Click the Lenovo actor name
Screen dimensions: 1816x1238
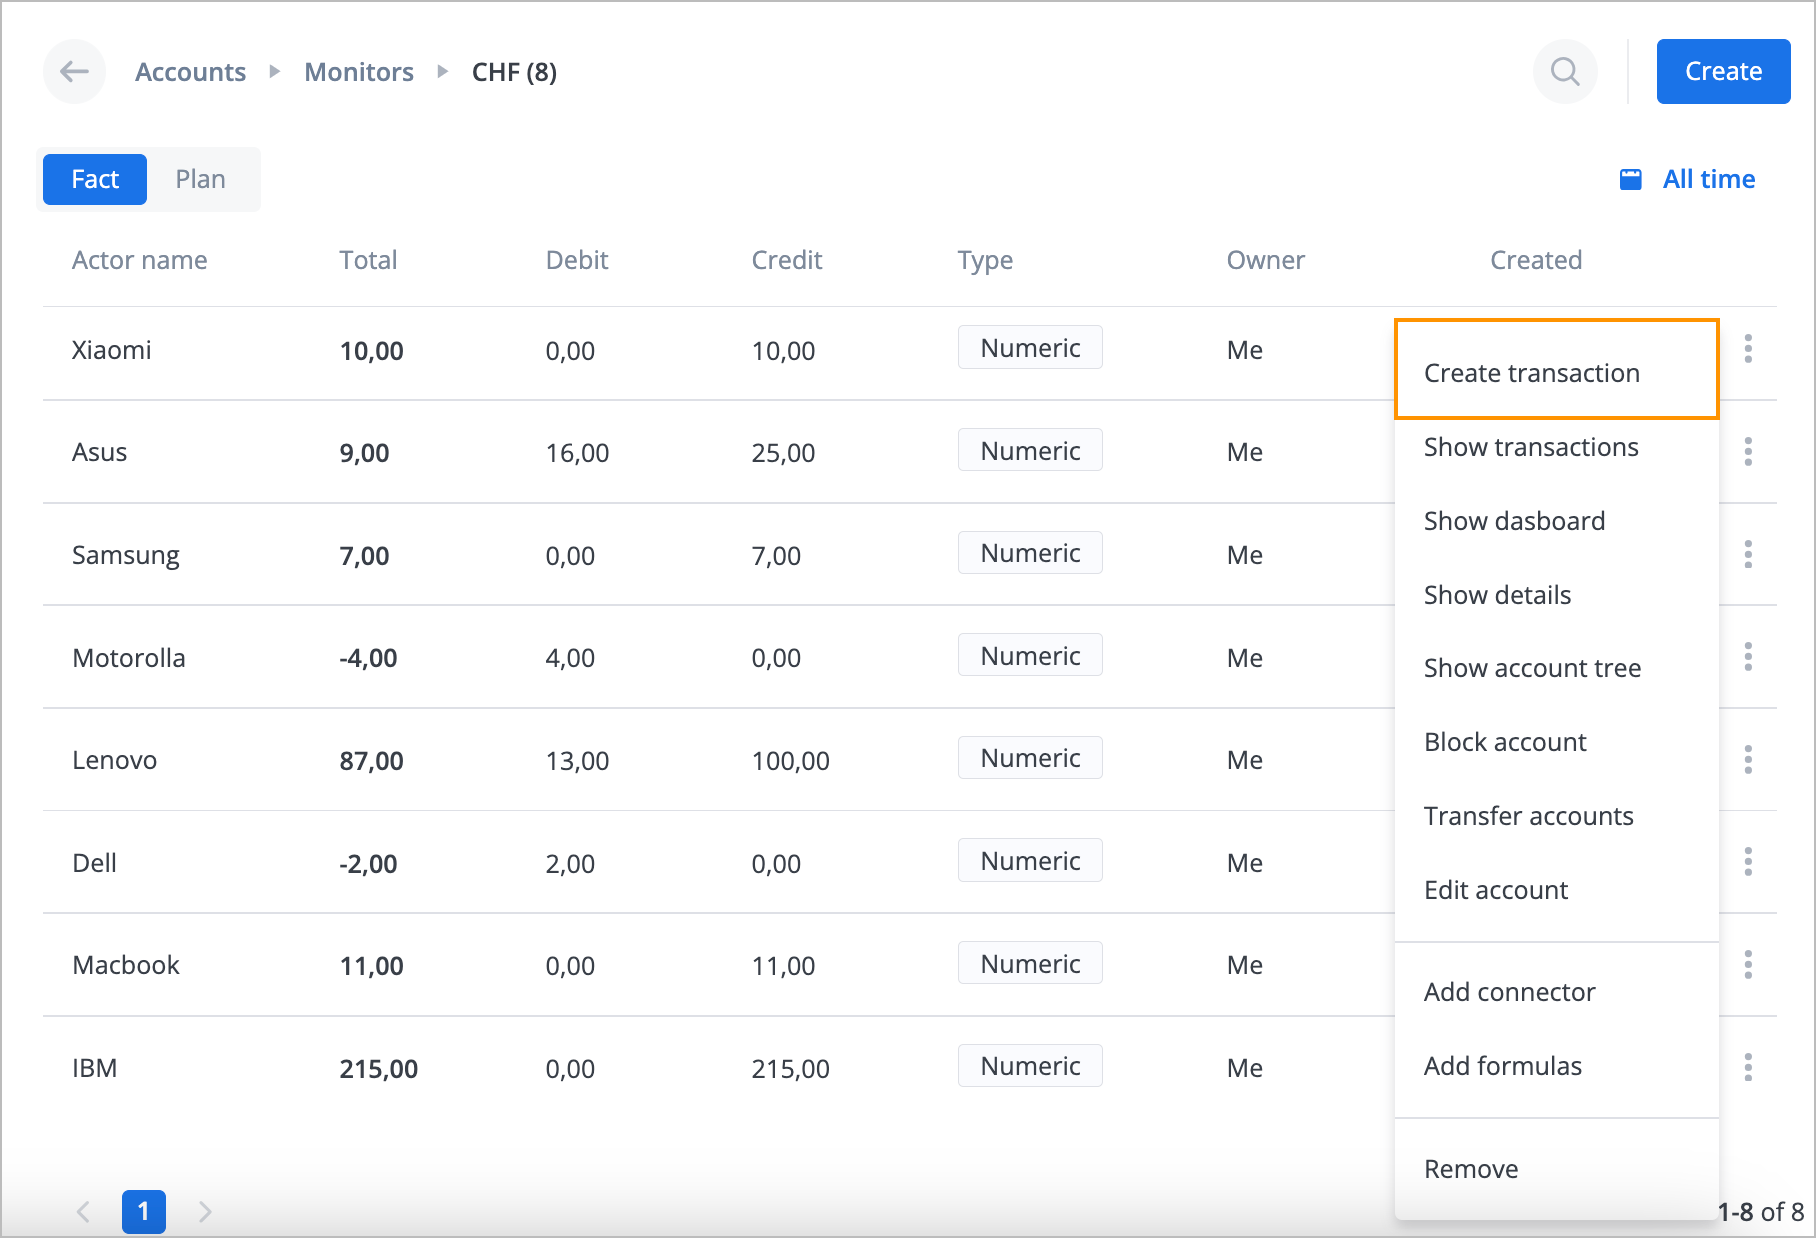point(115,760)
